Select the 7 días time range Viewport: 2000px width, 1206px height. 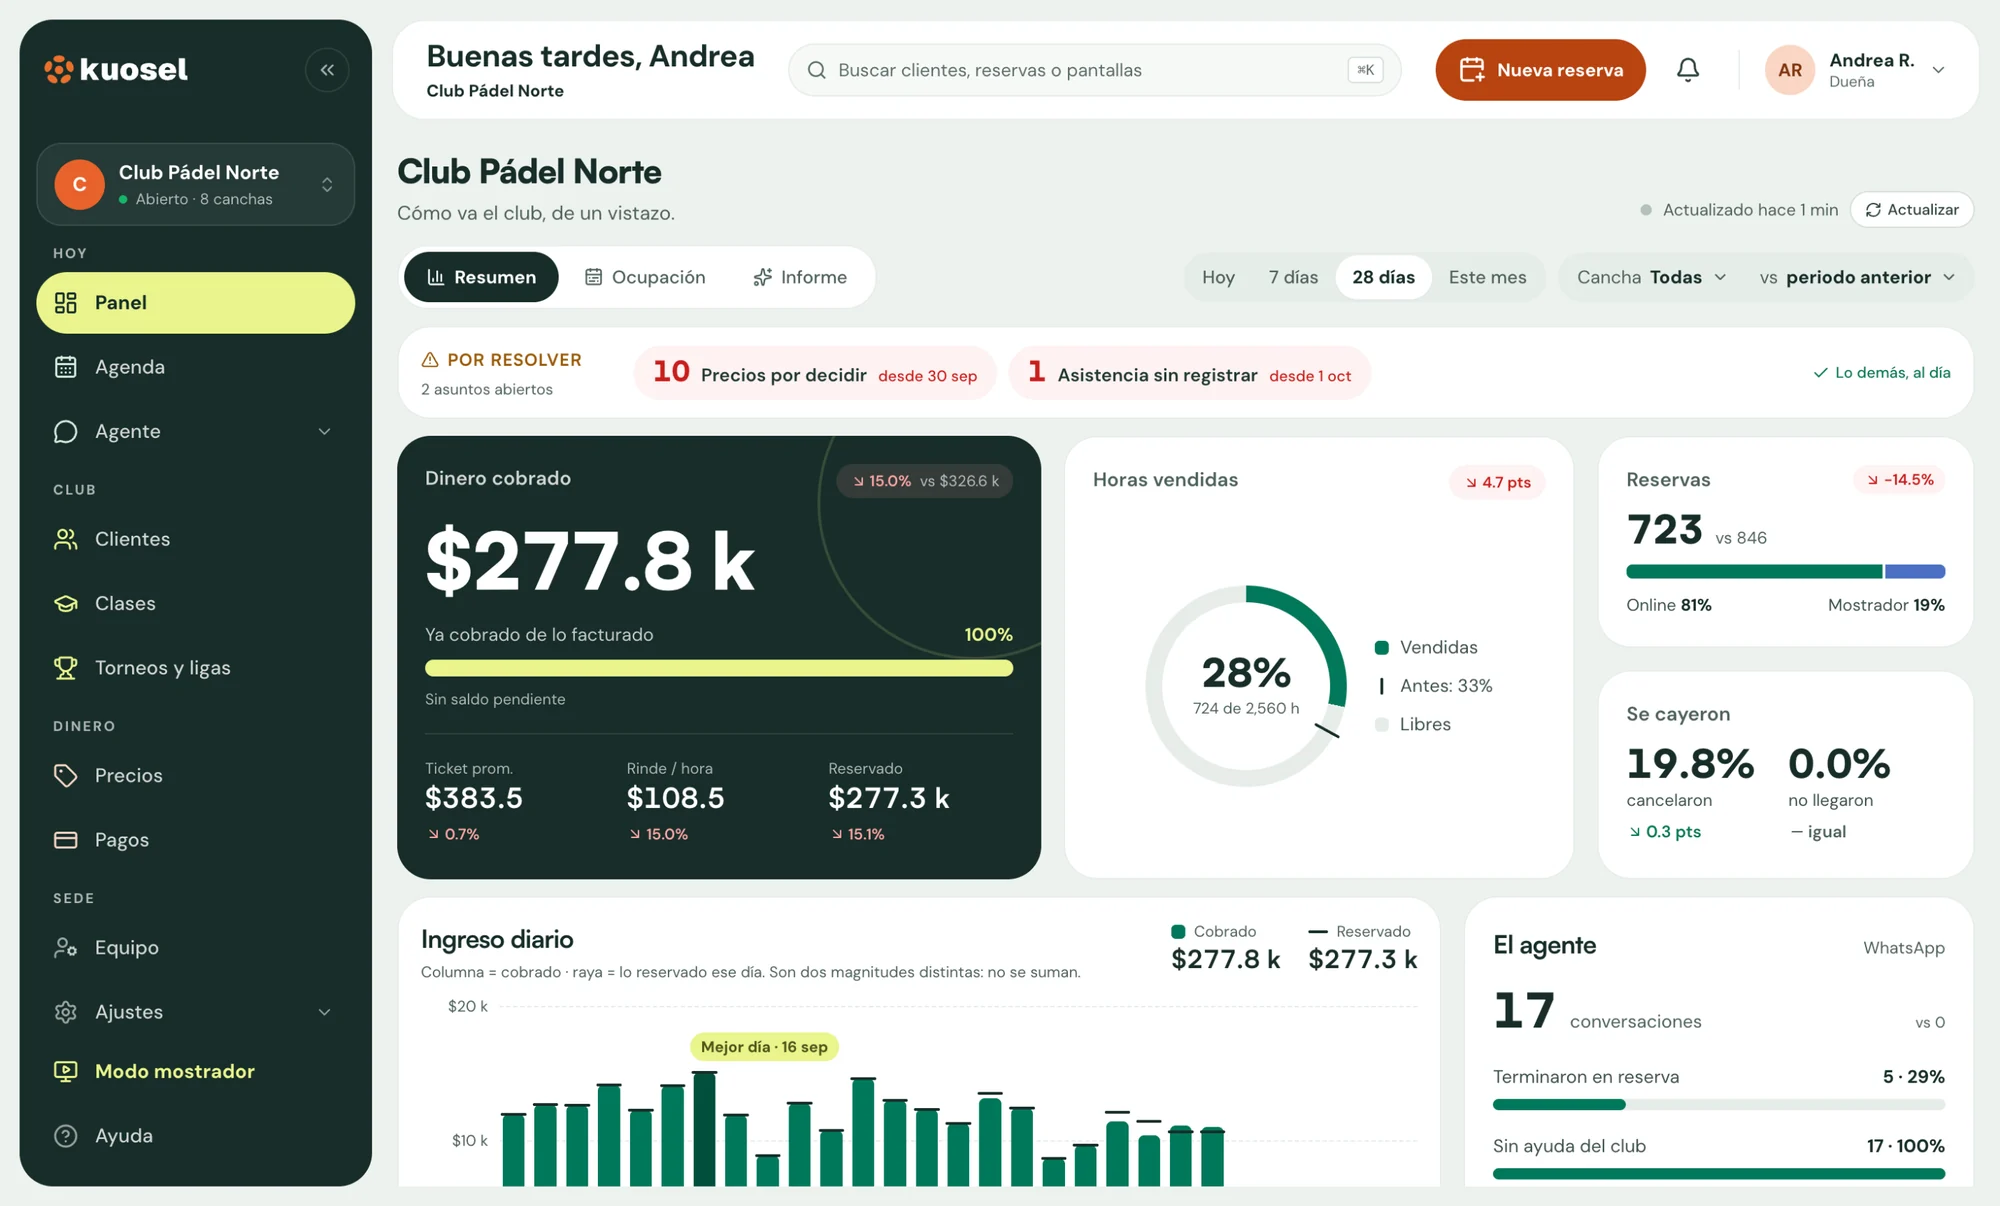tap(1293, 277)
